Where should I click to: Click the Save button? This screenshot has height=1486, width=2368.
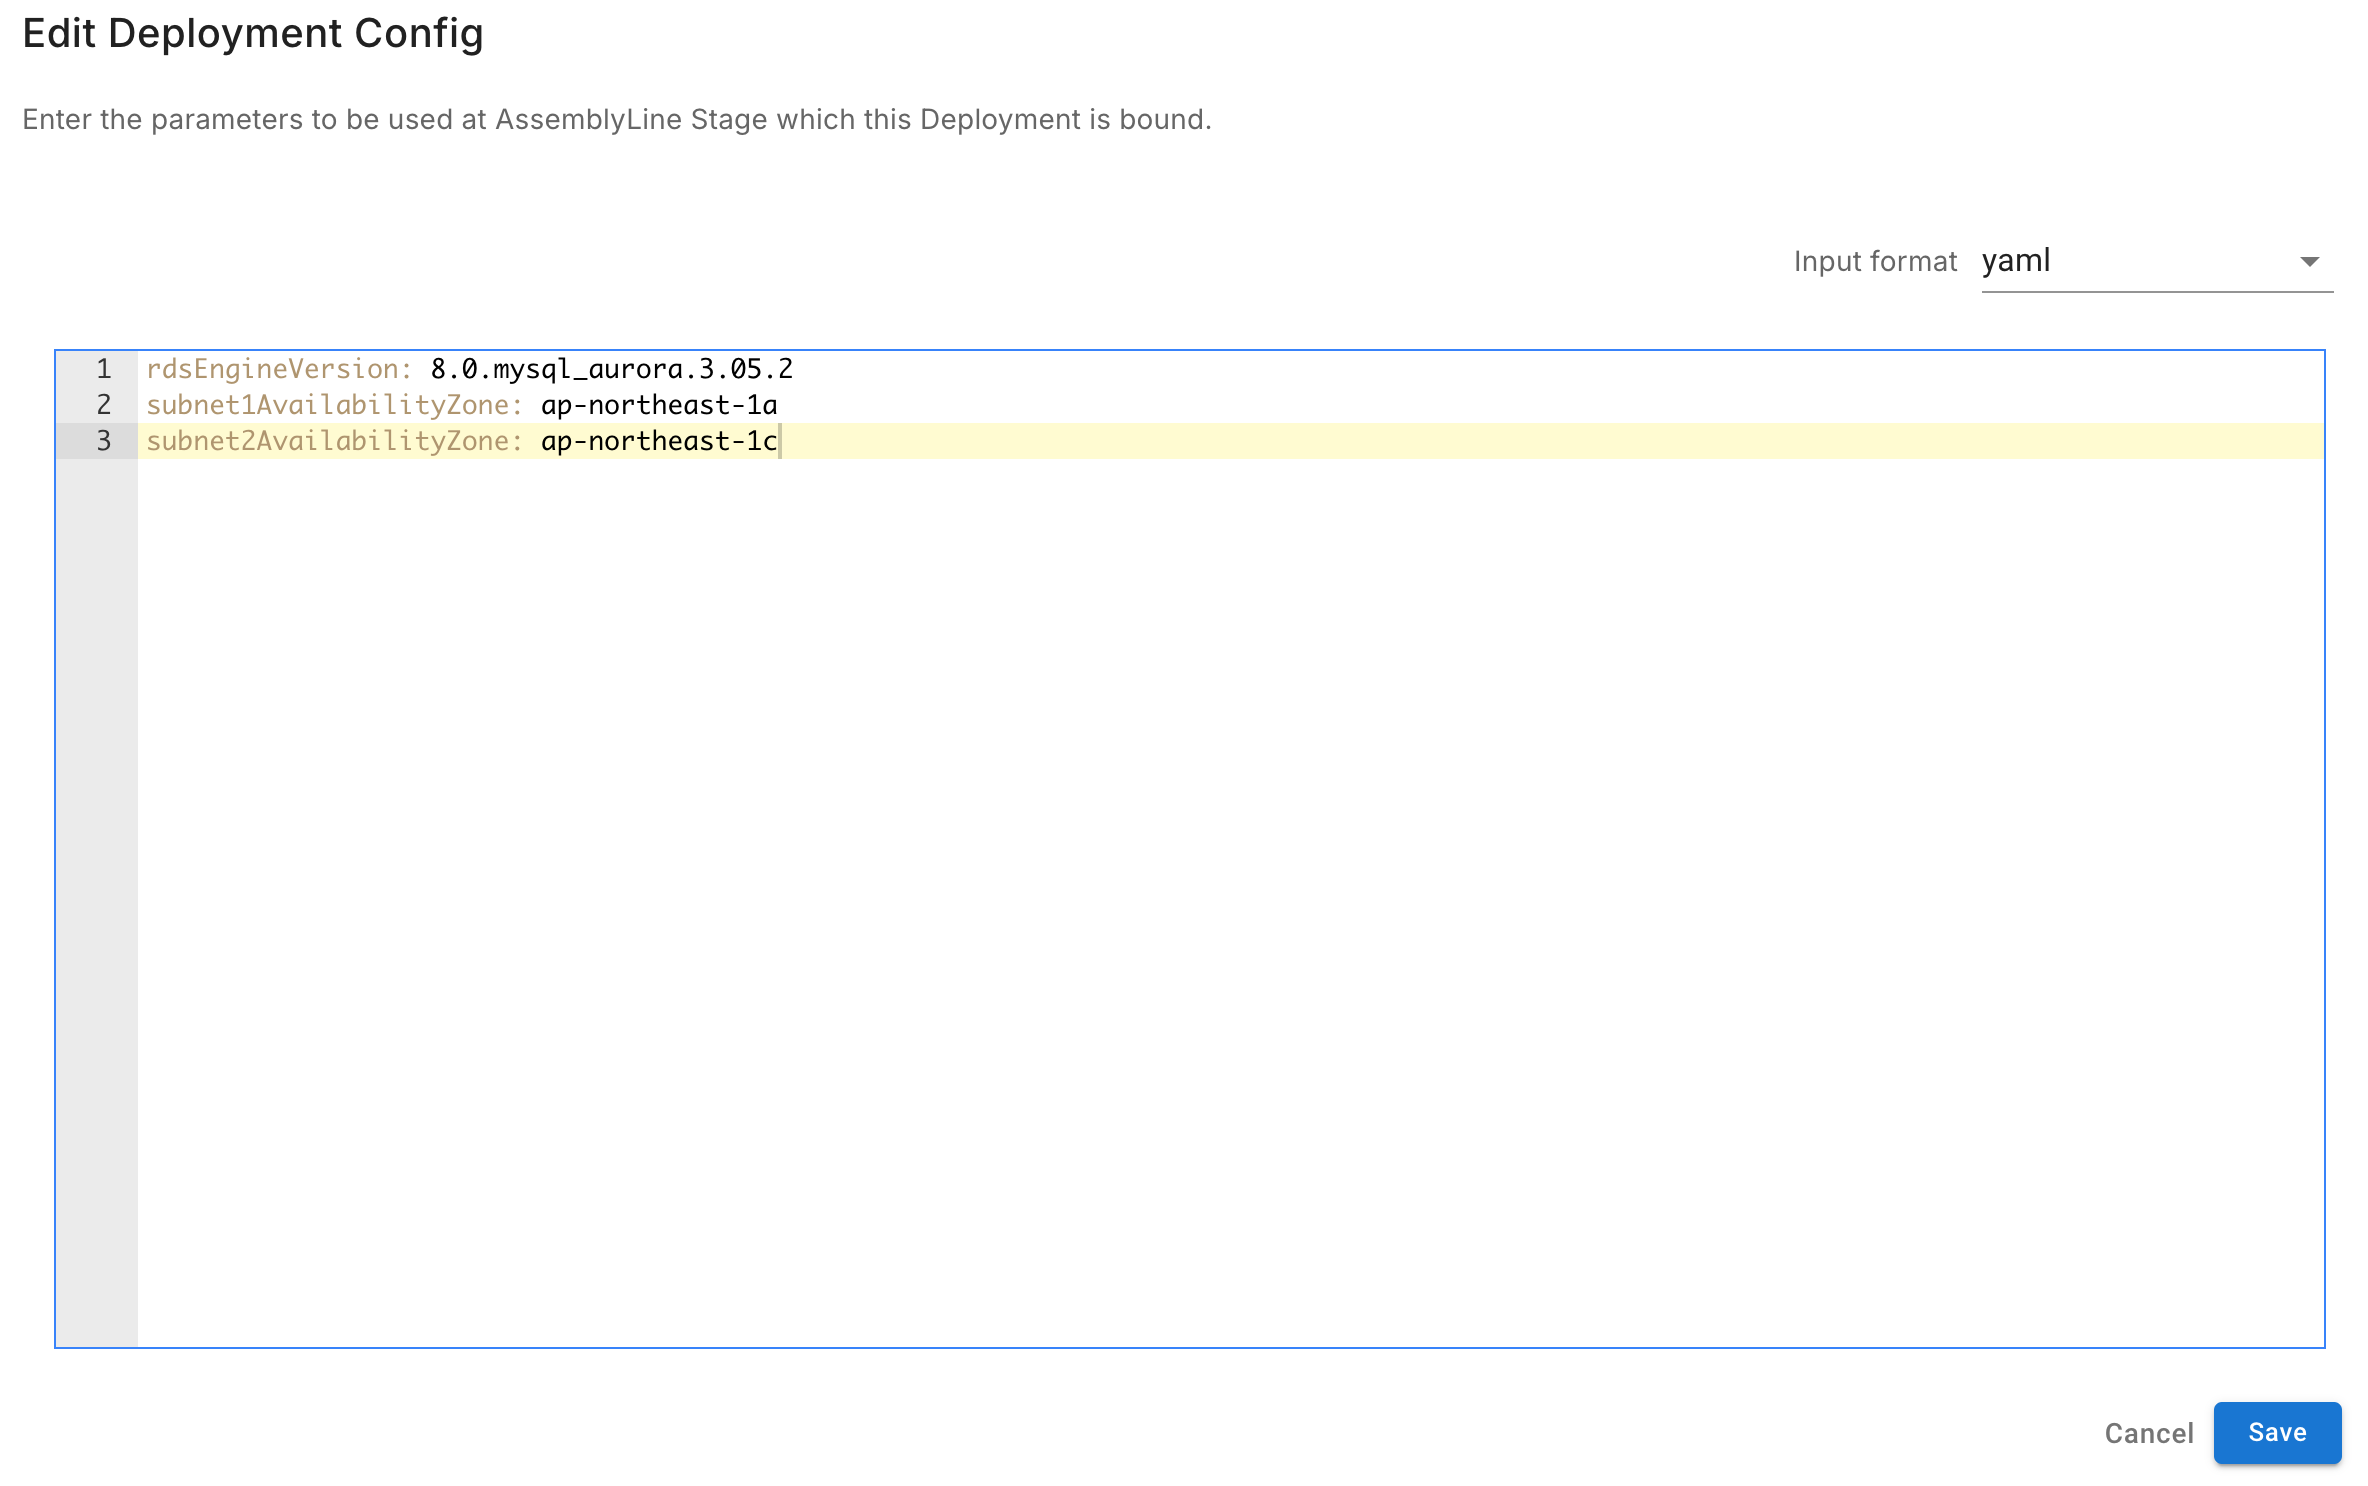[2276, 1432]
